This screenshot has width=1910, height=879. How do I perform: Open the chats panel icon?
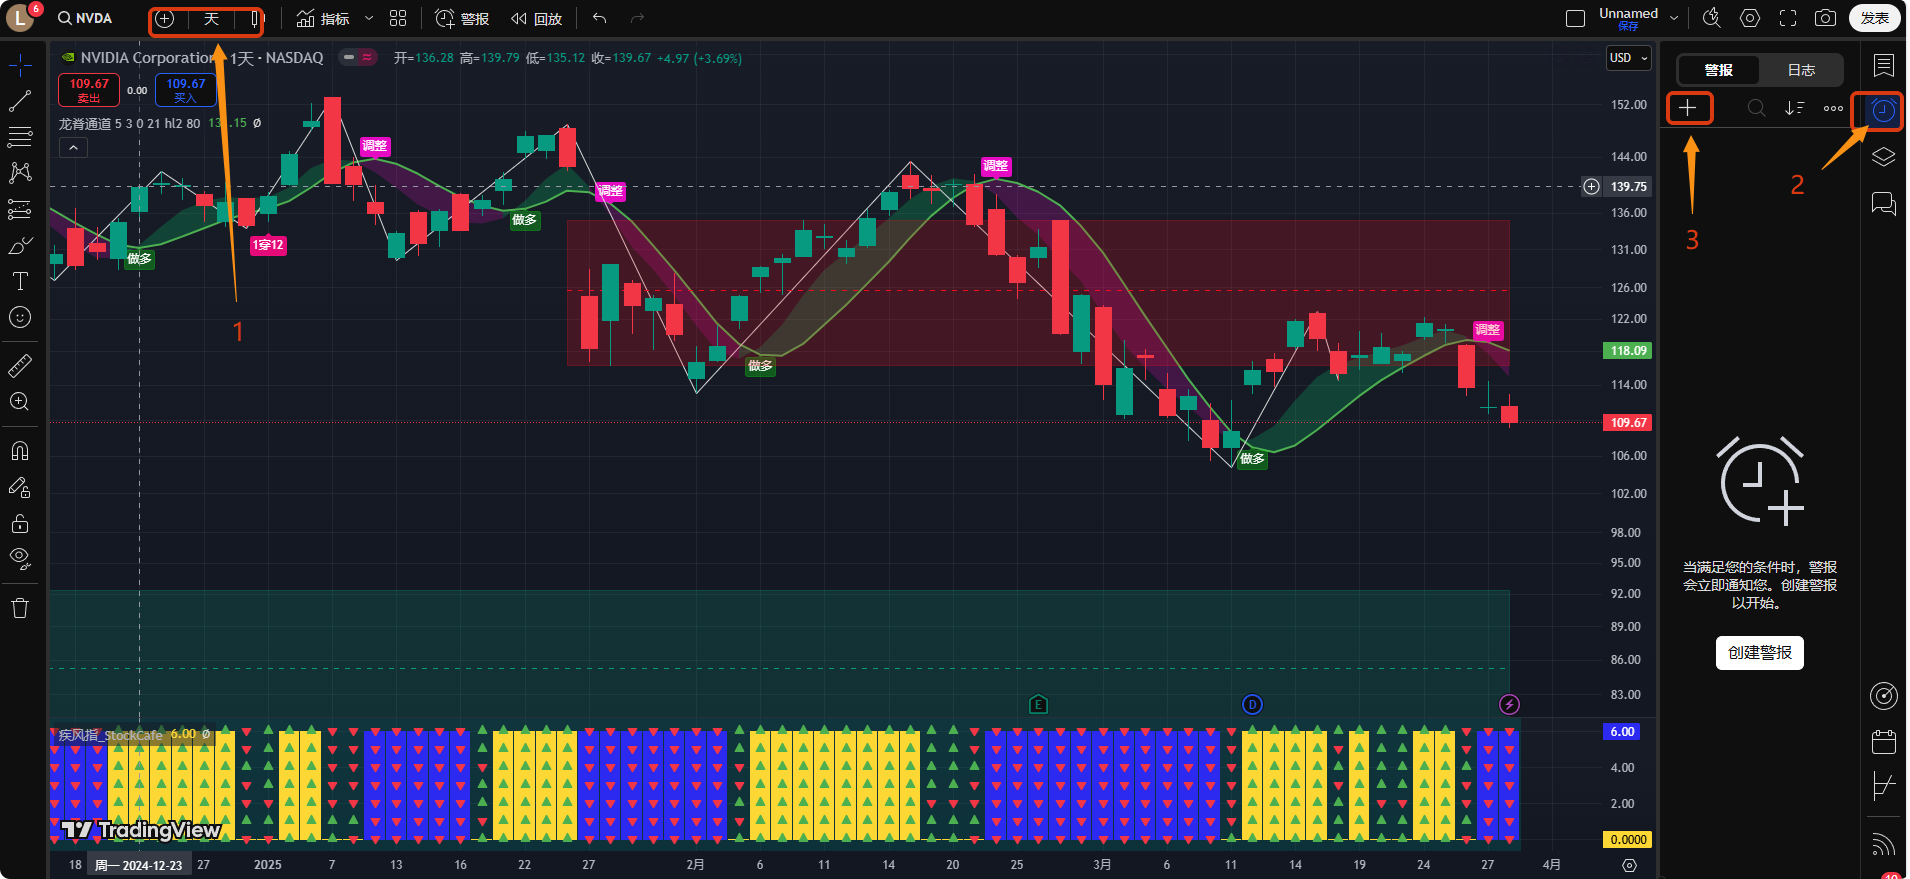pos(1884,204)
